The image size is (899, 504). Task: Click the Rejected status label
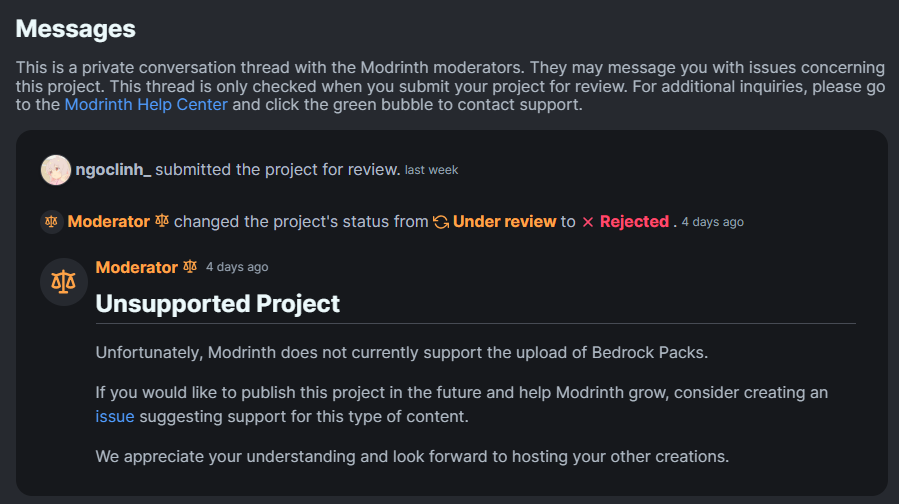[x=634, y=222]
